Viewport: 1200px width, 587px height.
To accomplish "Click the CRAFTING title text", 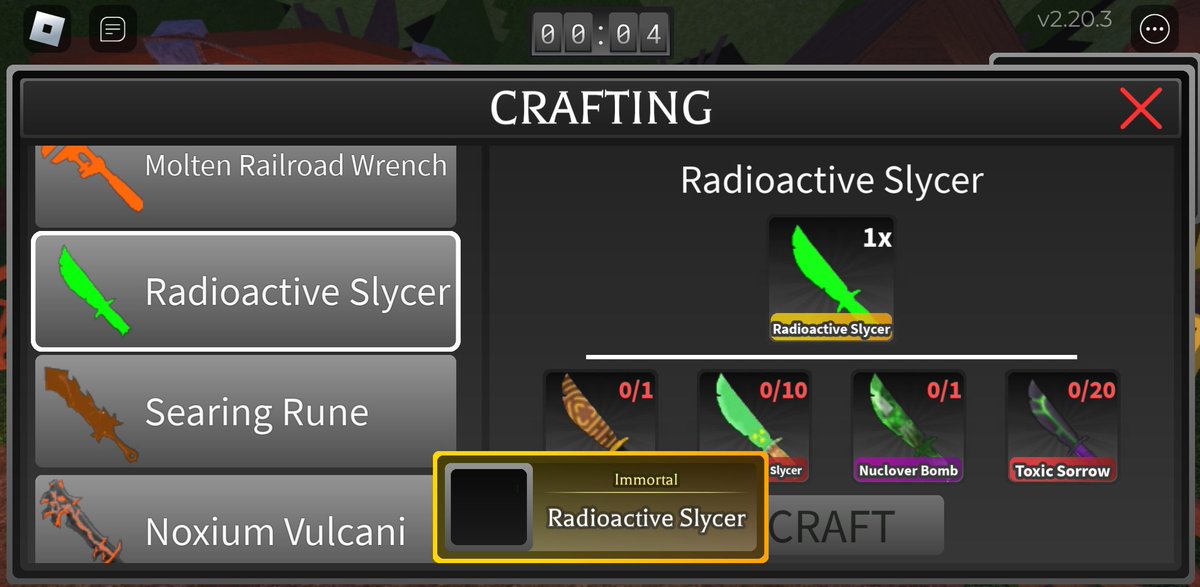I will (601, 107).
